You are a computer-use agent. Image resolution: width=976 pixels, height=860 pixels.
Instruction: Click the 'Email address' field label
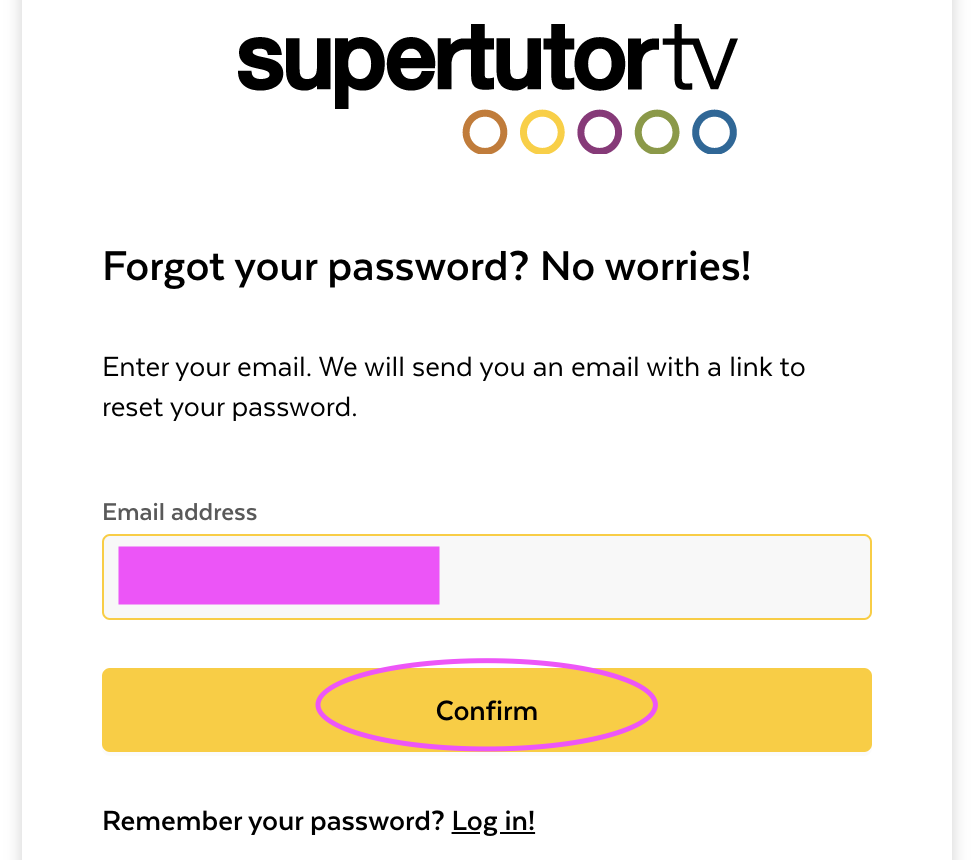point(179,512)
